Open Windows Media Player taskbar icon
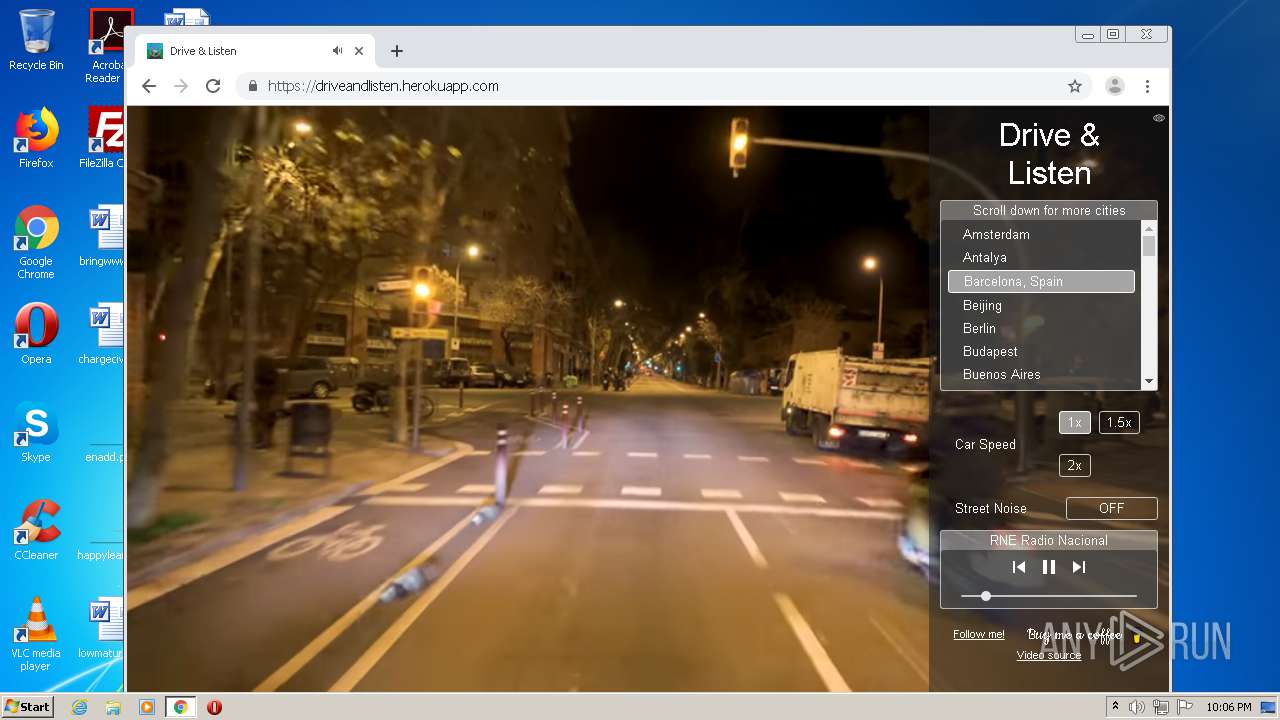This screenshot has height=720, width=1280. 147,707
